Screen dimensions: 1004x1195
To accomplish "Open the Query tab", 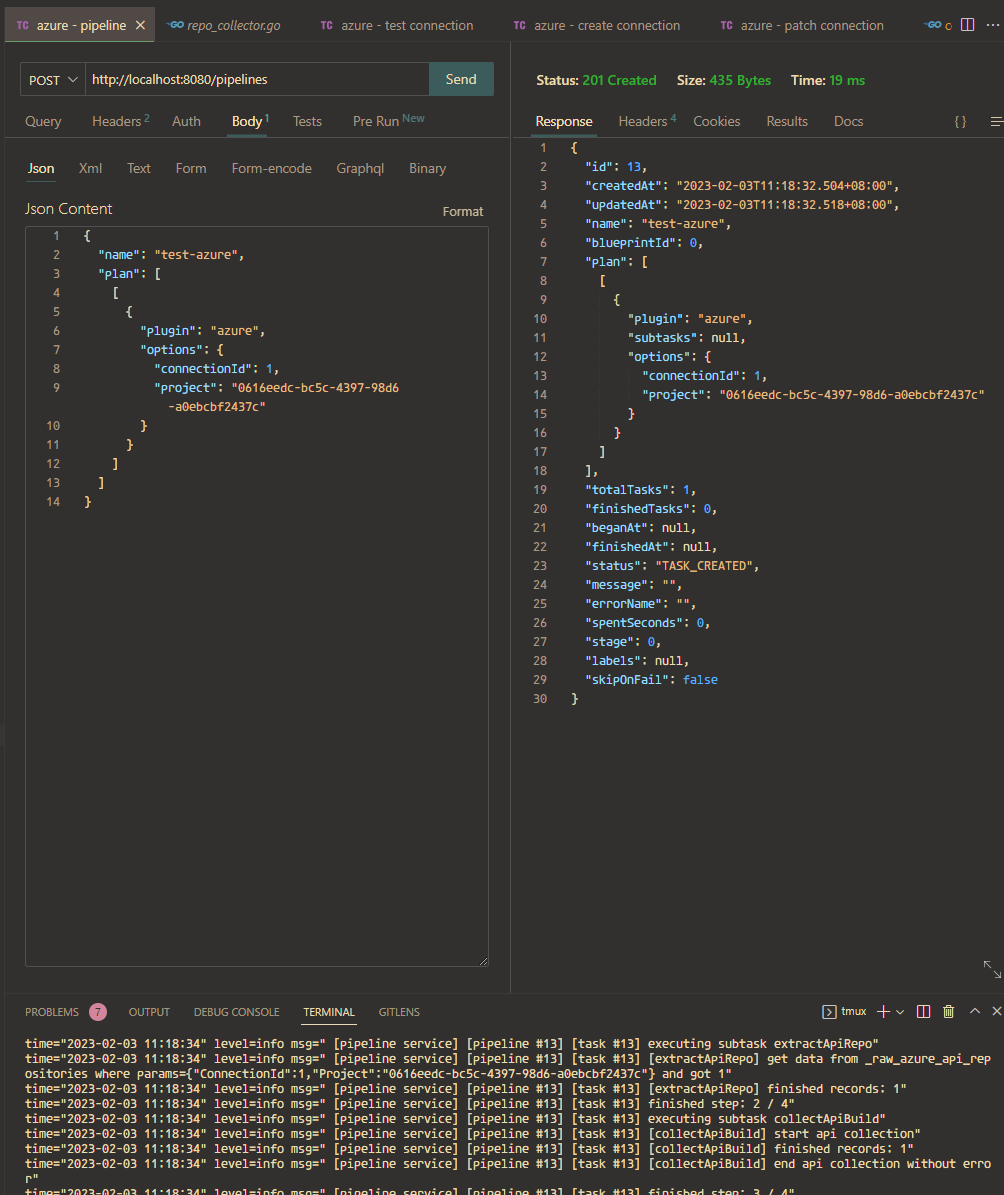I will coord(43,121).
